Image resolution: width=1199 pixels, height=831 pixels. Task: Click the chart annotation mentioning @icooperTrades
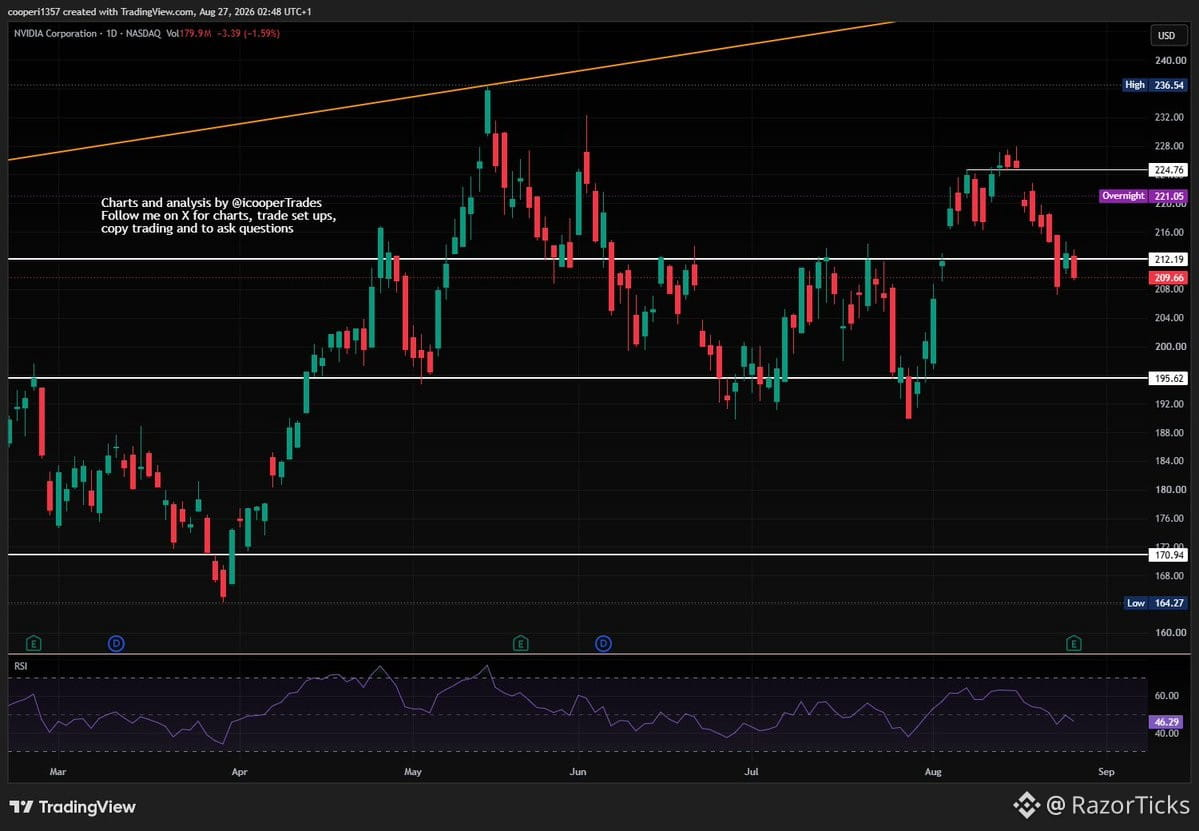219,216
